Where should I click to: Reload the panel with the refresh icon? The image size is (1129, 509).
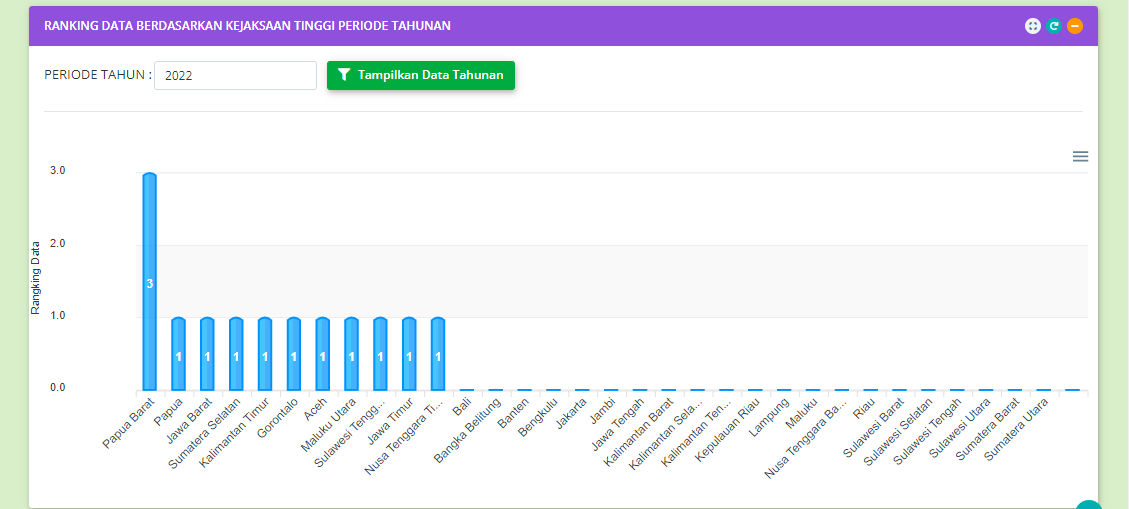(1054, 26)
